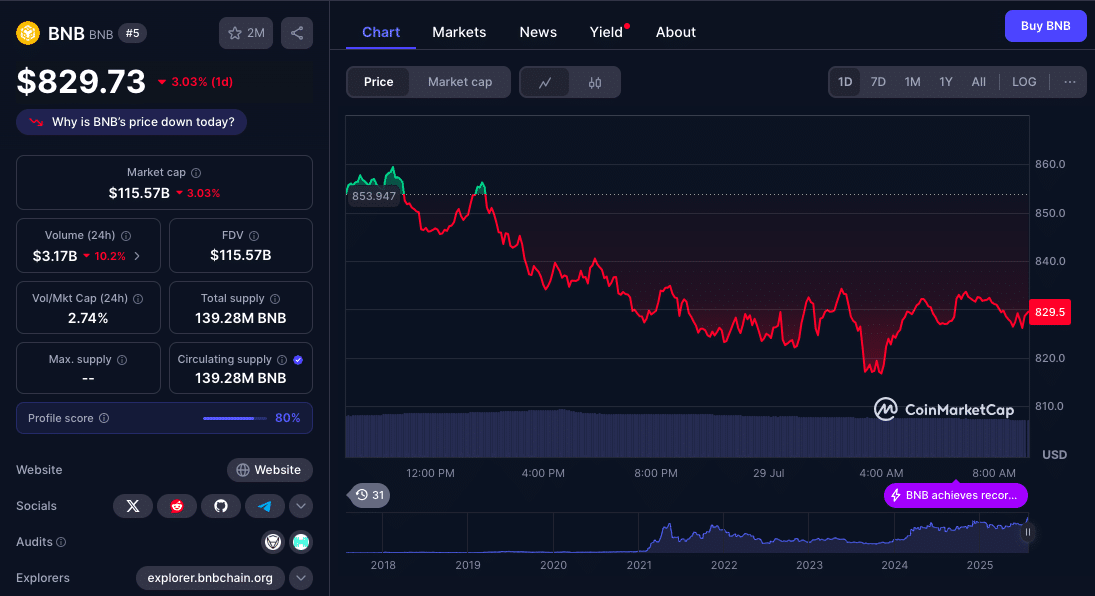Image resolution: width=1095 pixels, height=596 pixels.
Task: Open the Chart tab
Action: pyautogui.click(x=381, y=32)
